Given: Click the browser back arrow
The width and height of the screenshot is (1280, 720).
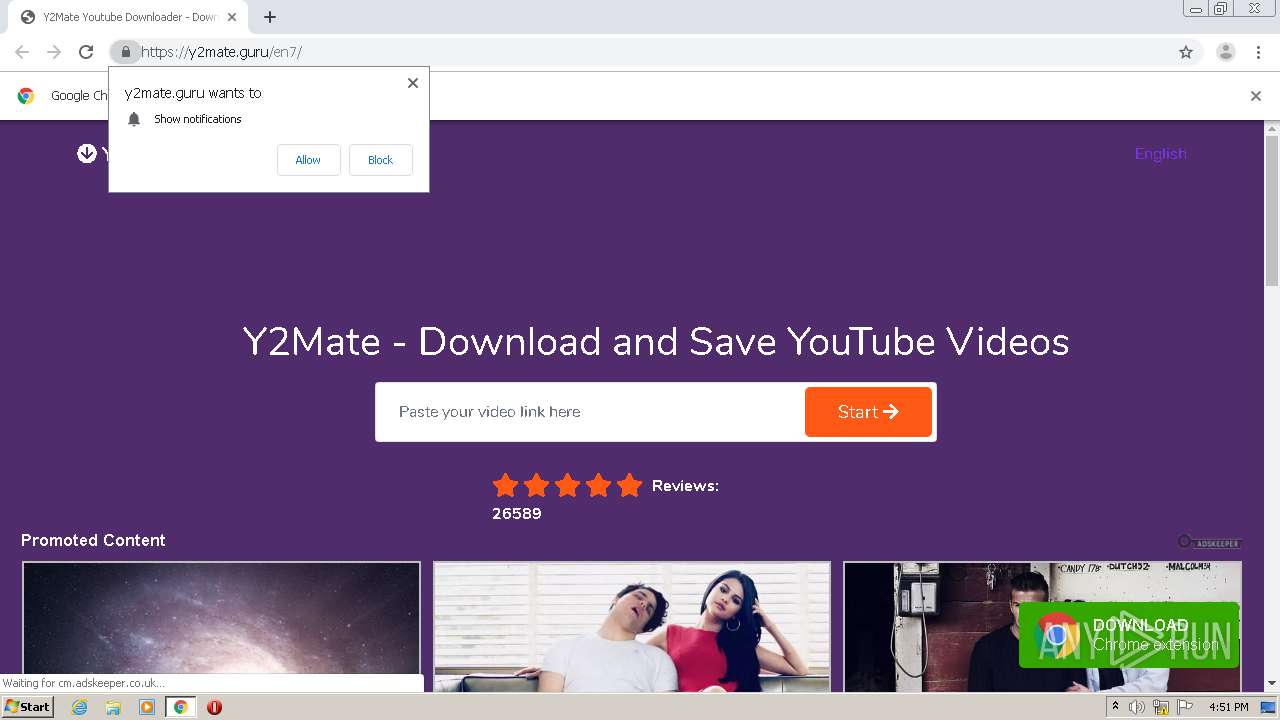Looking at the screenshot, I should pyautogui.click(x=22, y=52).
